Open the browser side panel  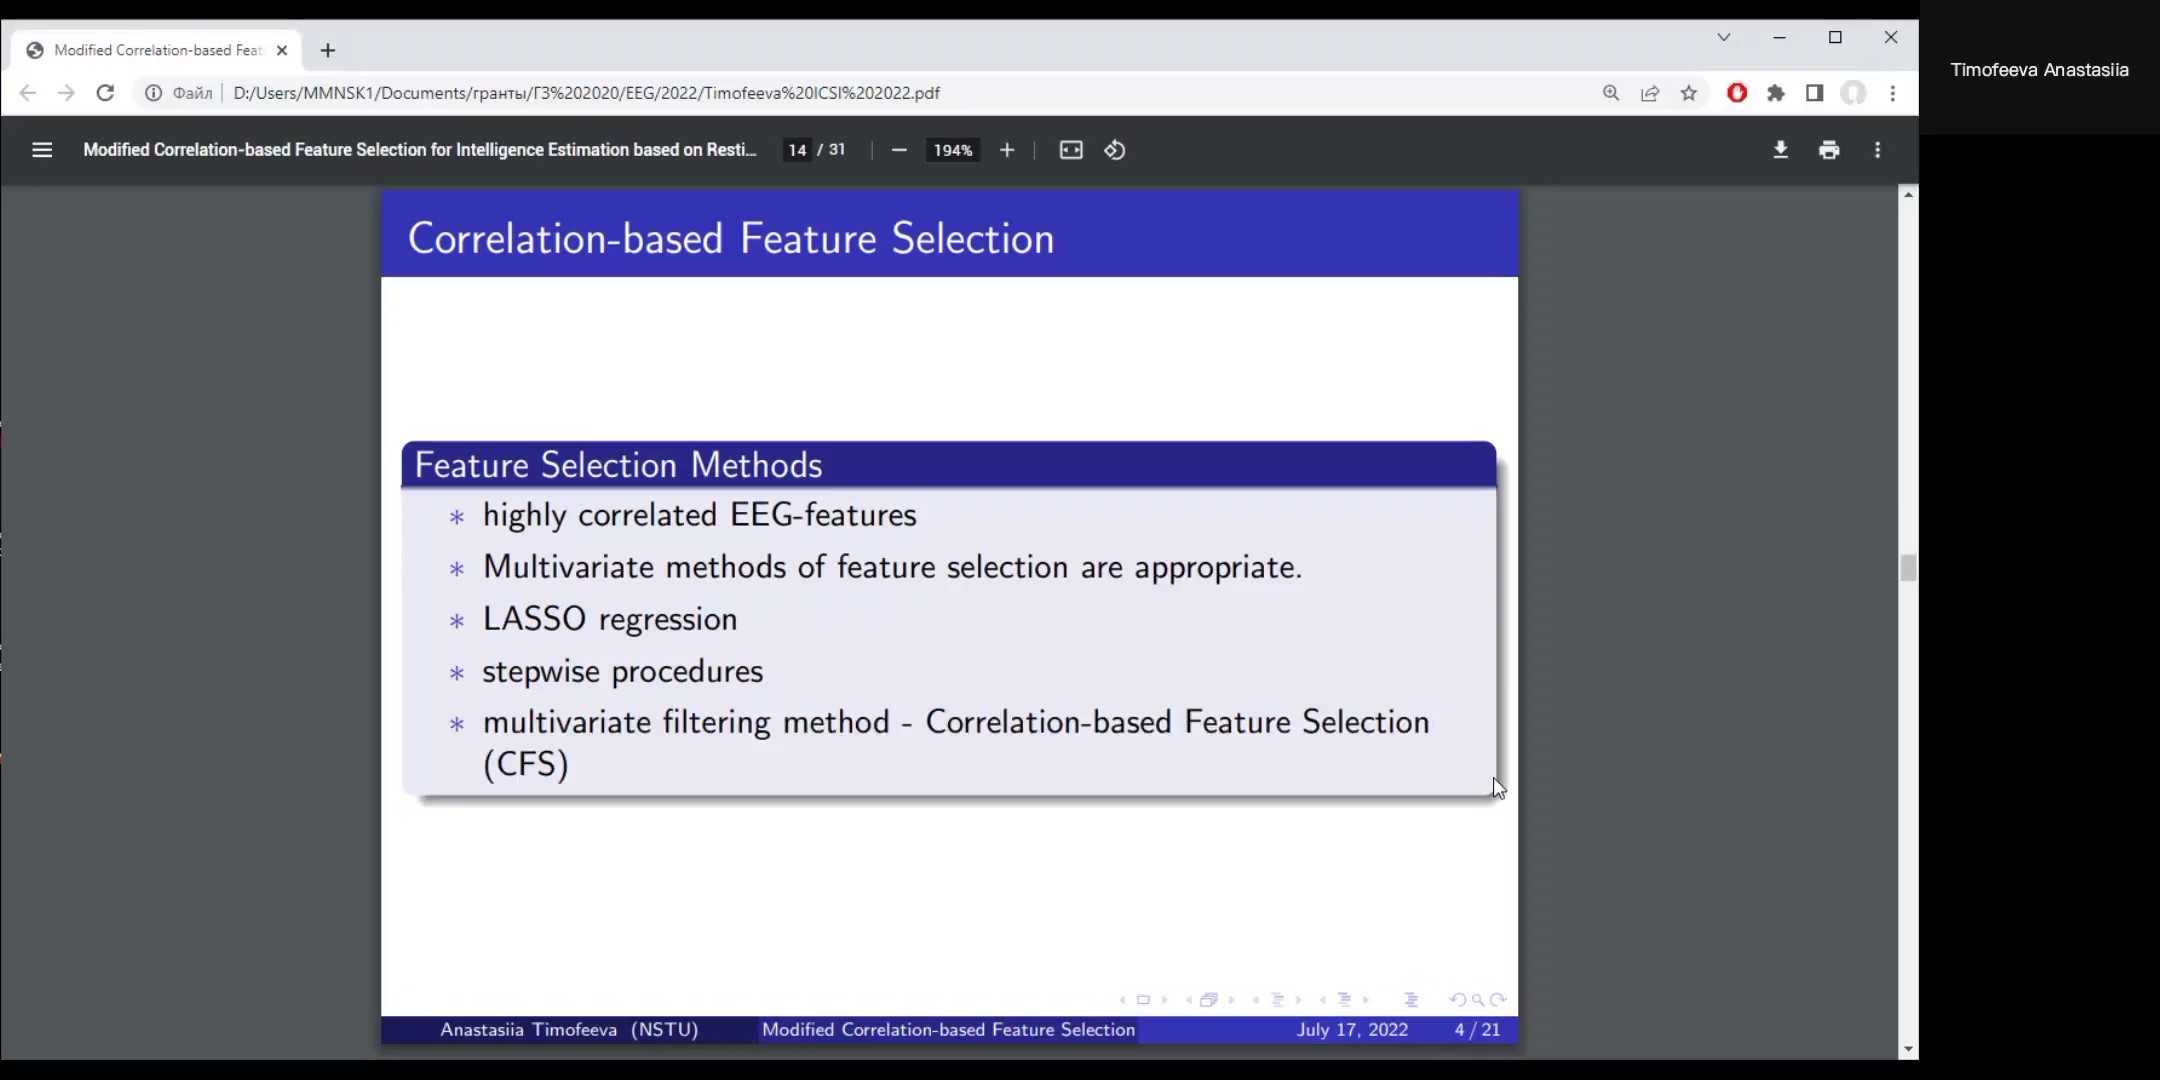pos(1814,93)
